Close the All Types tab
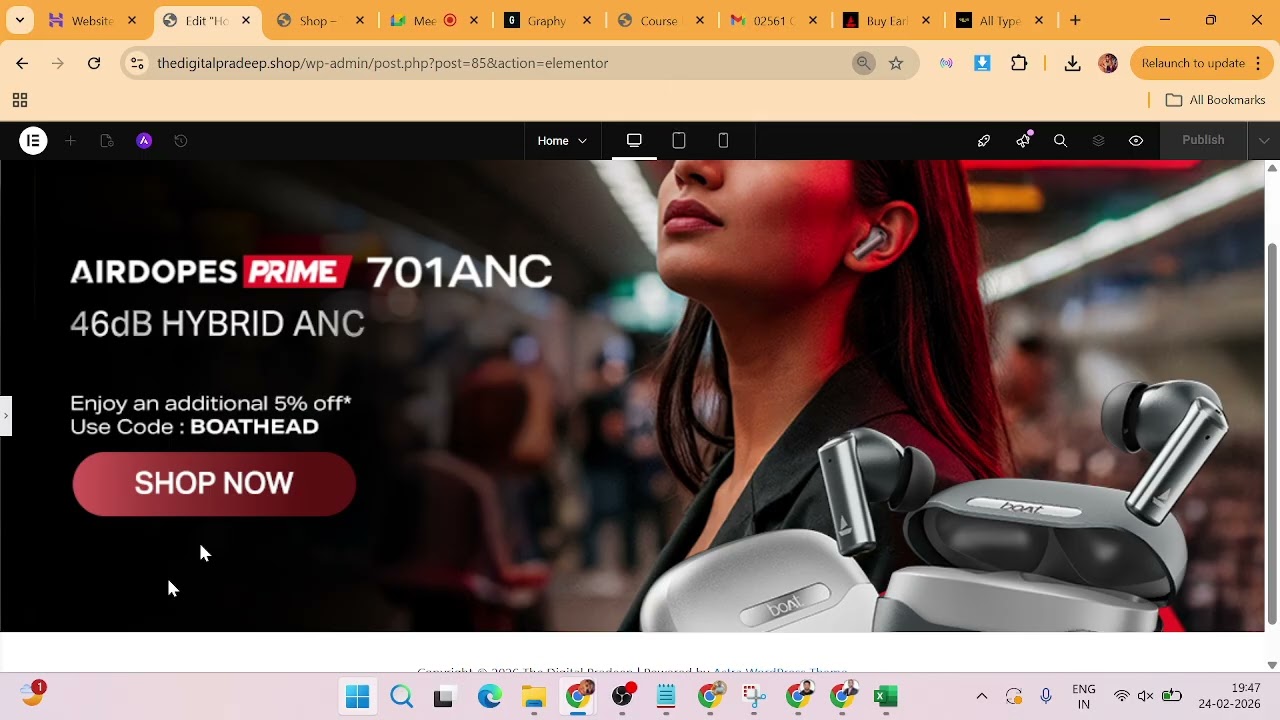Viewport: 1280px width, 720px height. [1039, 20]
